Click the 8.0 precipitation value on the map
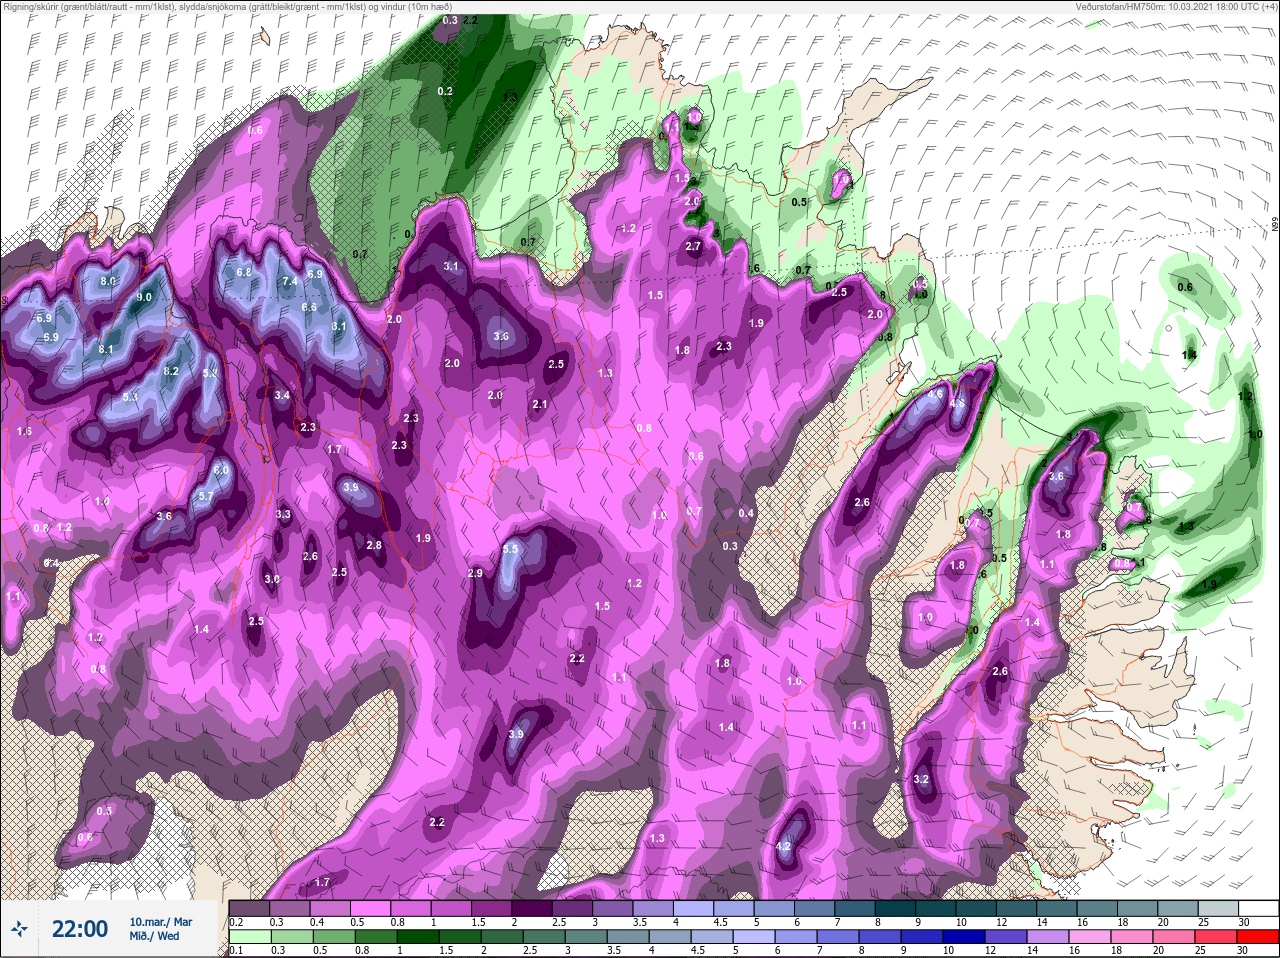Viewport: 1280px width, 958px height. 108,281
